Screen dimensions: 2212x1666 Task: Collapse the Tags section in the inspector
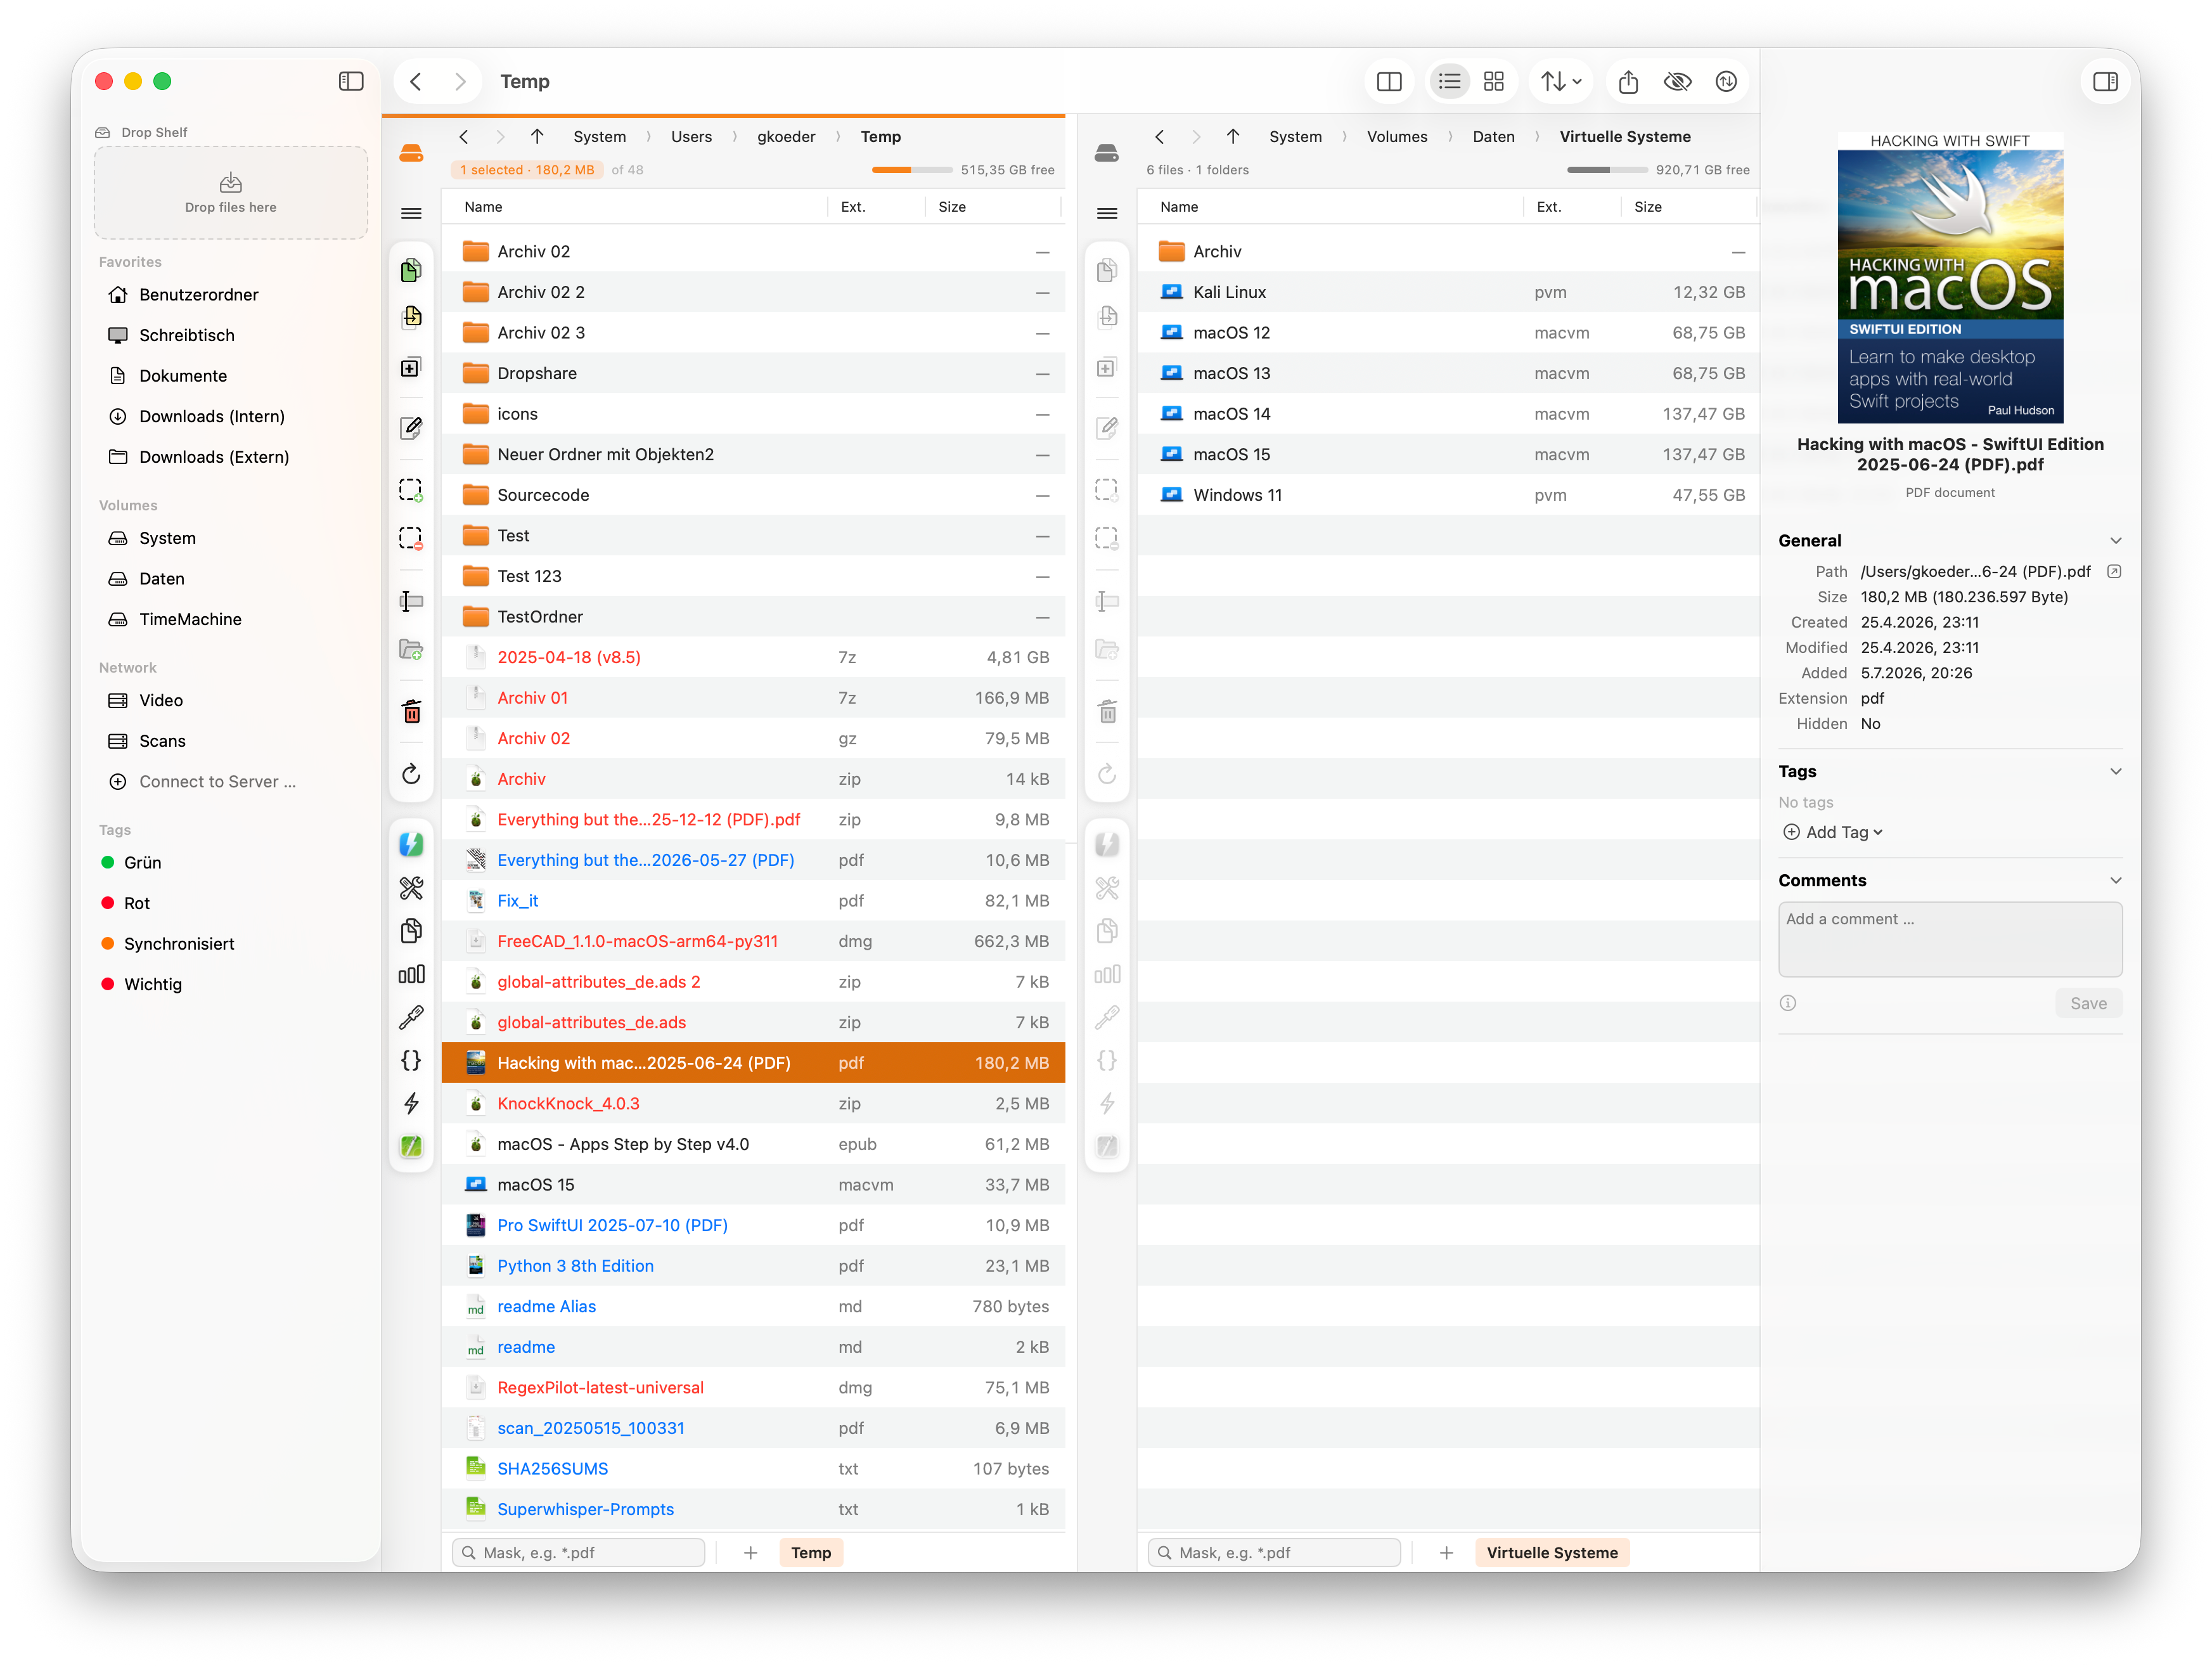coord(2115,771)
